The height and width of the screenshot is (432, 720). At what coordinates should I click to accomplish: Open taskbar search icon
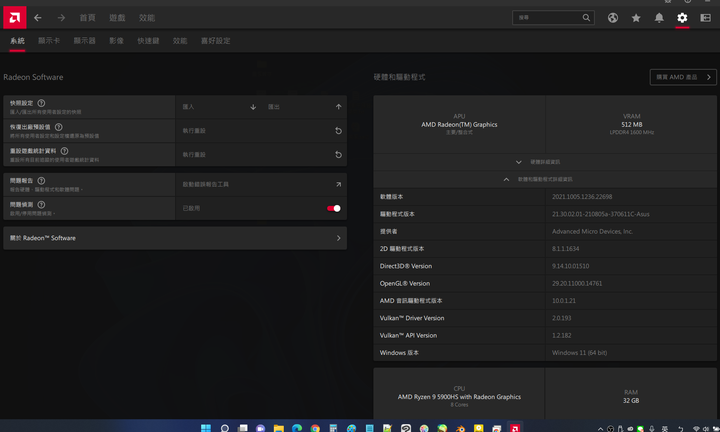[x=225, y=428]
